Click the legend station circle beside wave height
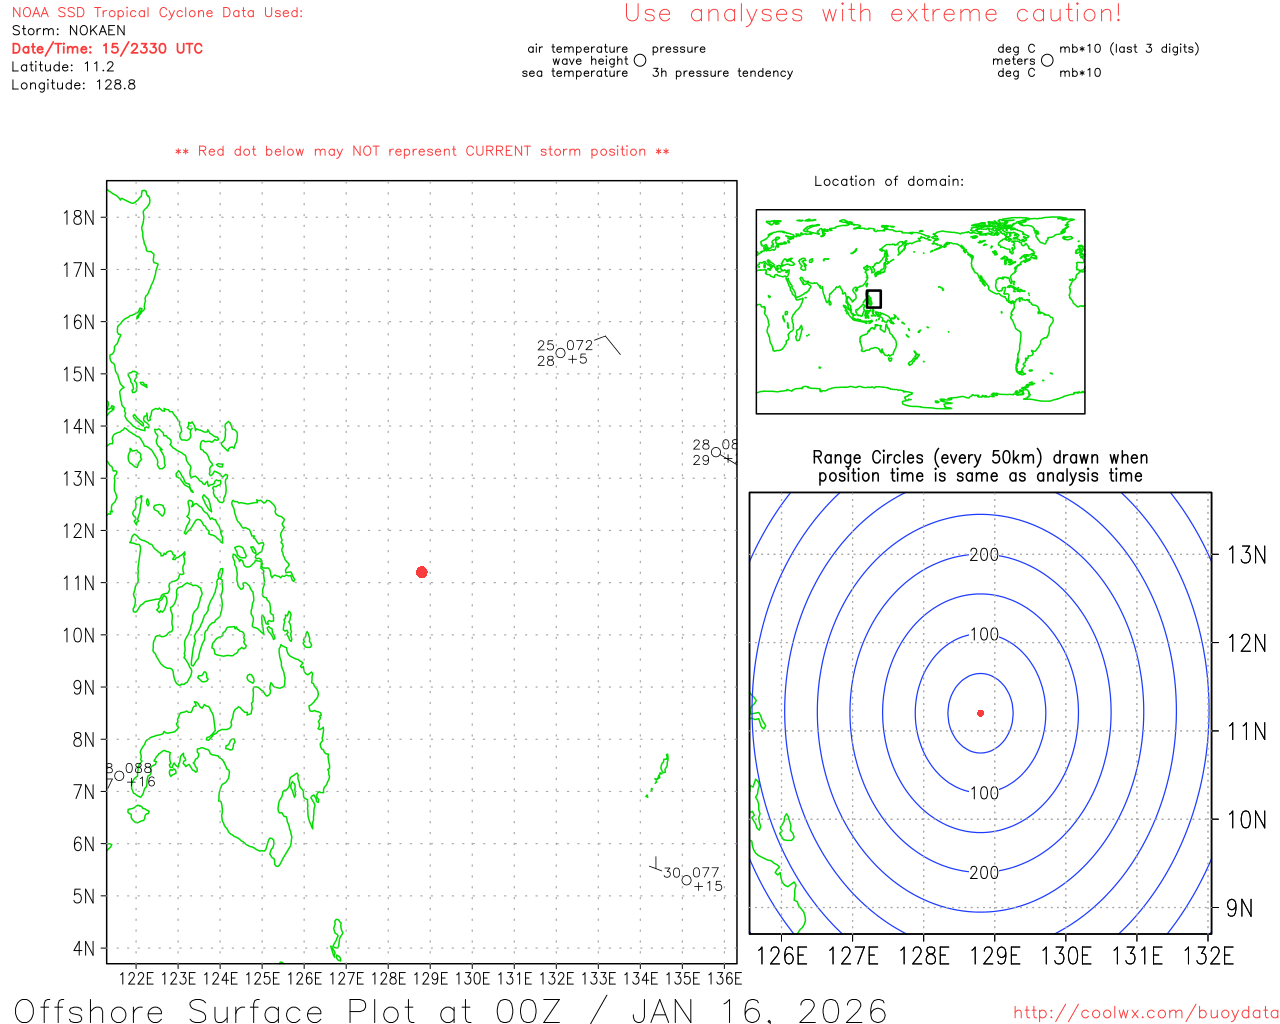This screenshot has width=1280, height=1024. [640, 60]
